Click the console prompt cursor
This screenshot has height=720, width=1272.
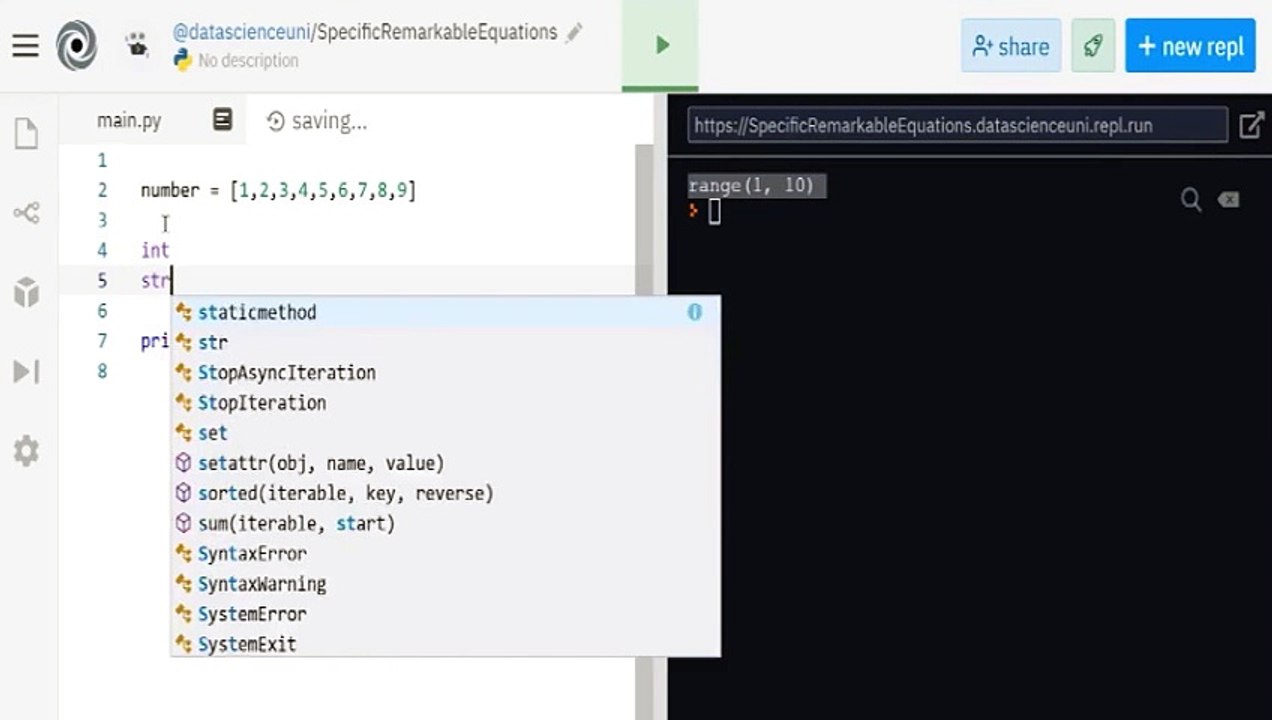(x=714, y=211)
